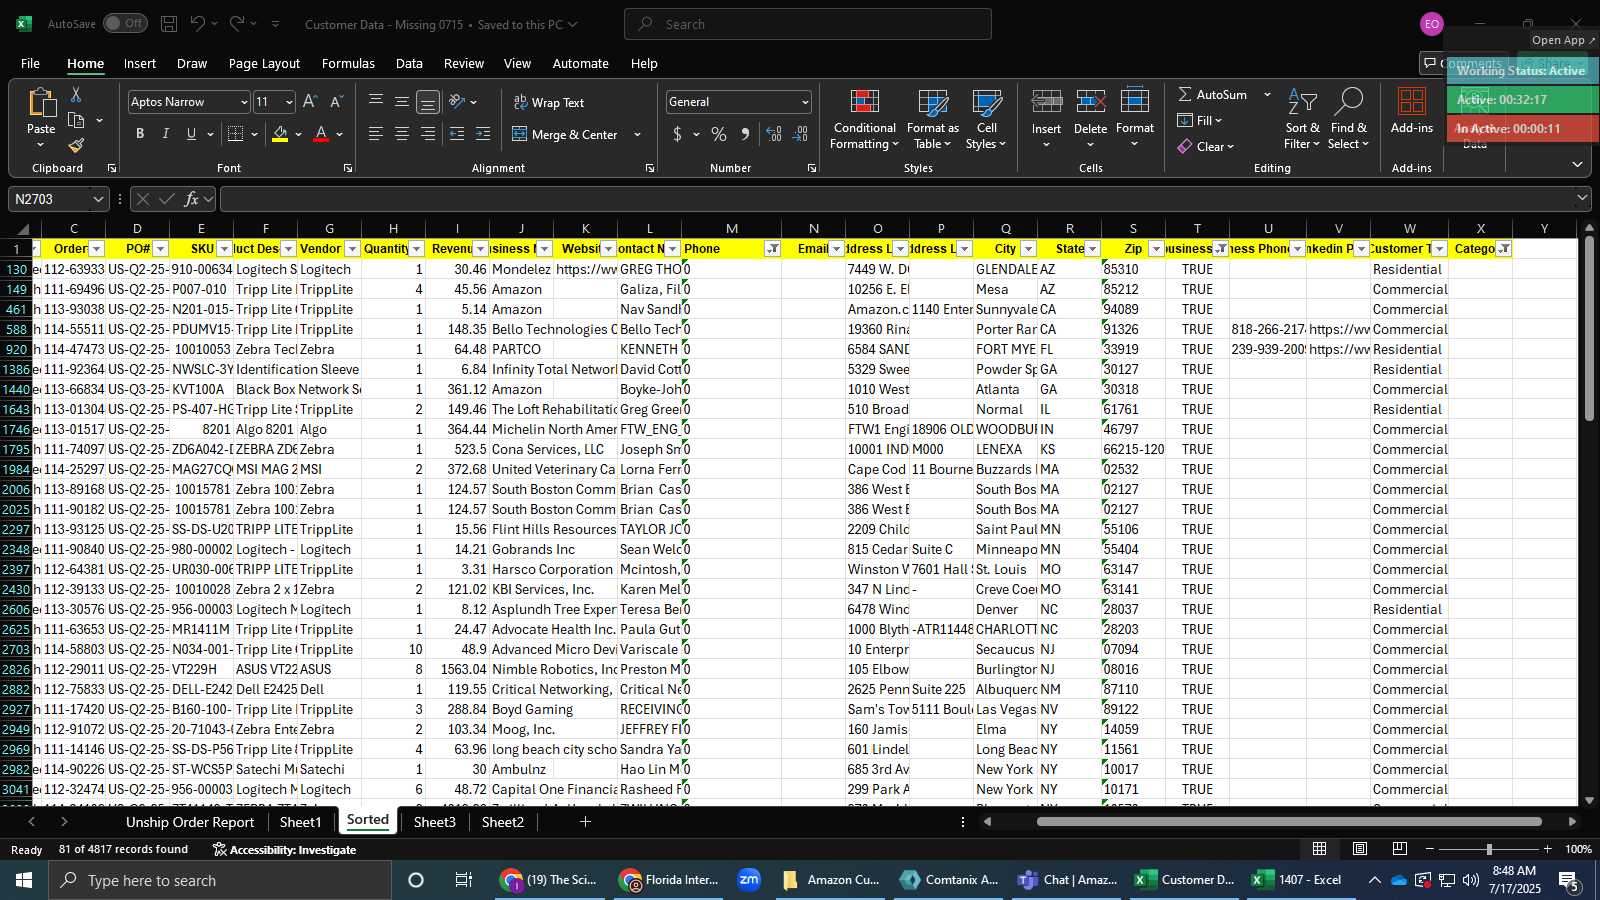Apply the red font color
Image resolution: width=1600 pixels, height=900 pixels.
321,134
